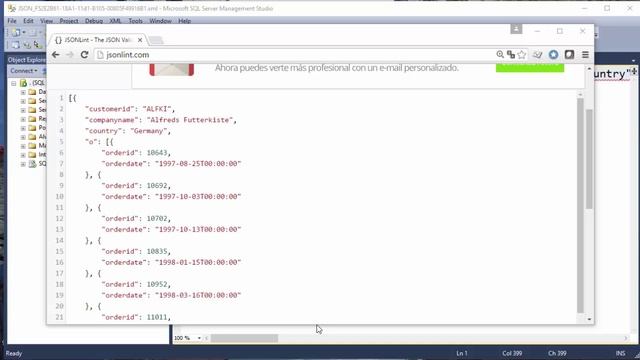Click the Ready status text in SSMS
Screen dimensions: 640x360
14,353
